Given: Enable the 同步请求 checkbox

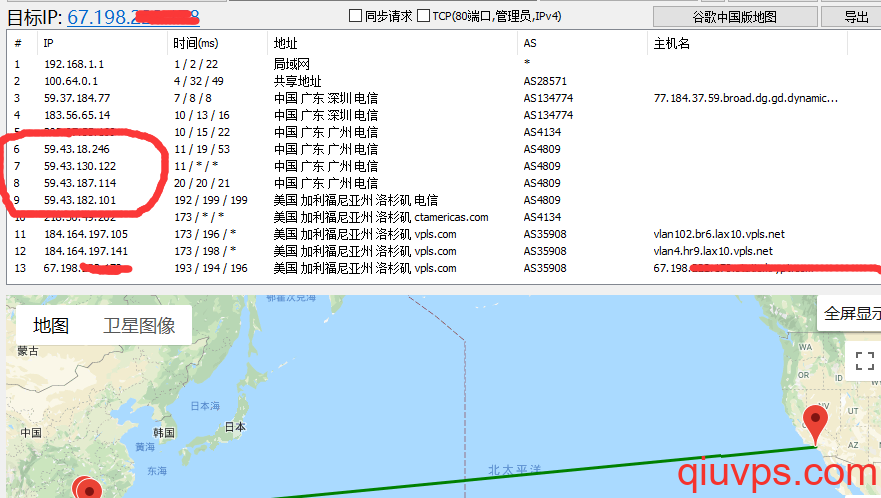Looking at the screenshot, I should coord(355,16).
